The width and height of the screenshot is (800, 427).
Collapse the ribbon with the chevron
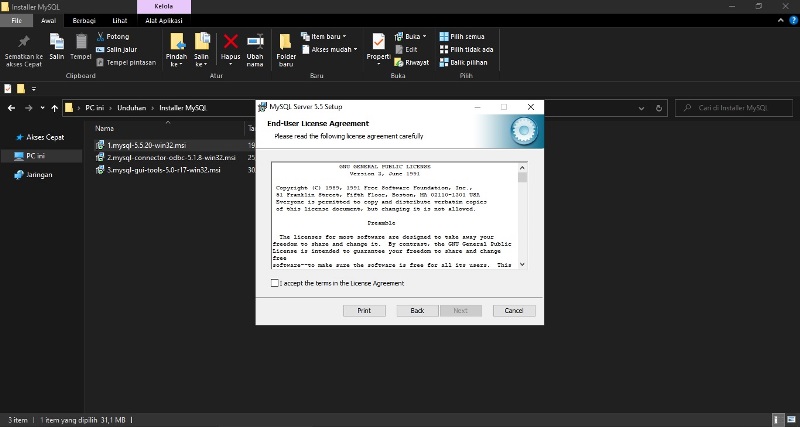click(x=781, y=20)
